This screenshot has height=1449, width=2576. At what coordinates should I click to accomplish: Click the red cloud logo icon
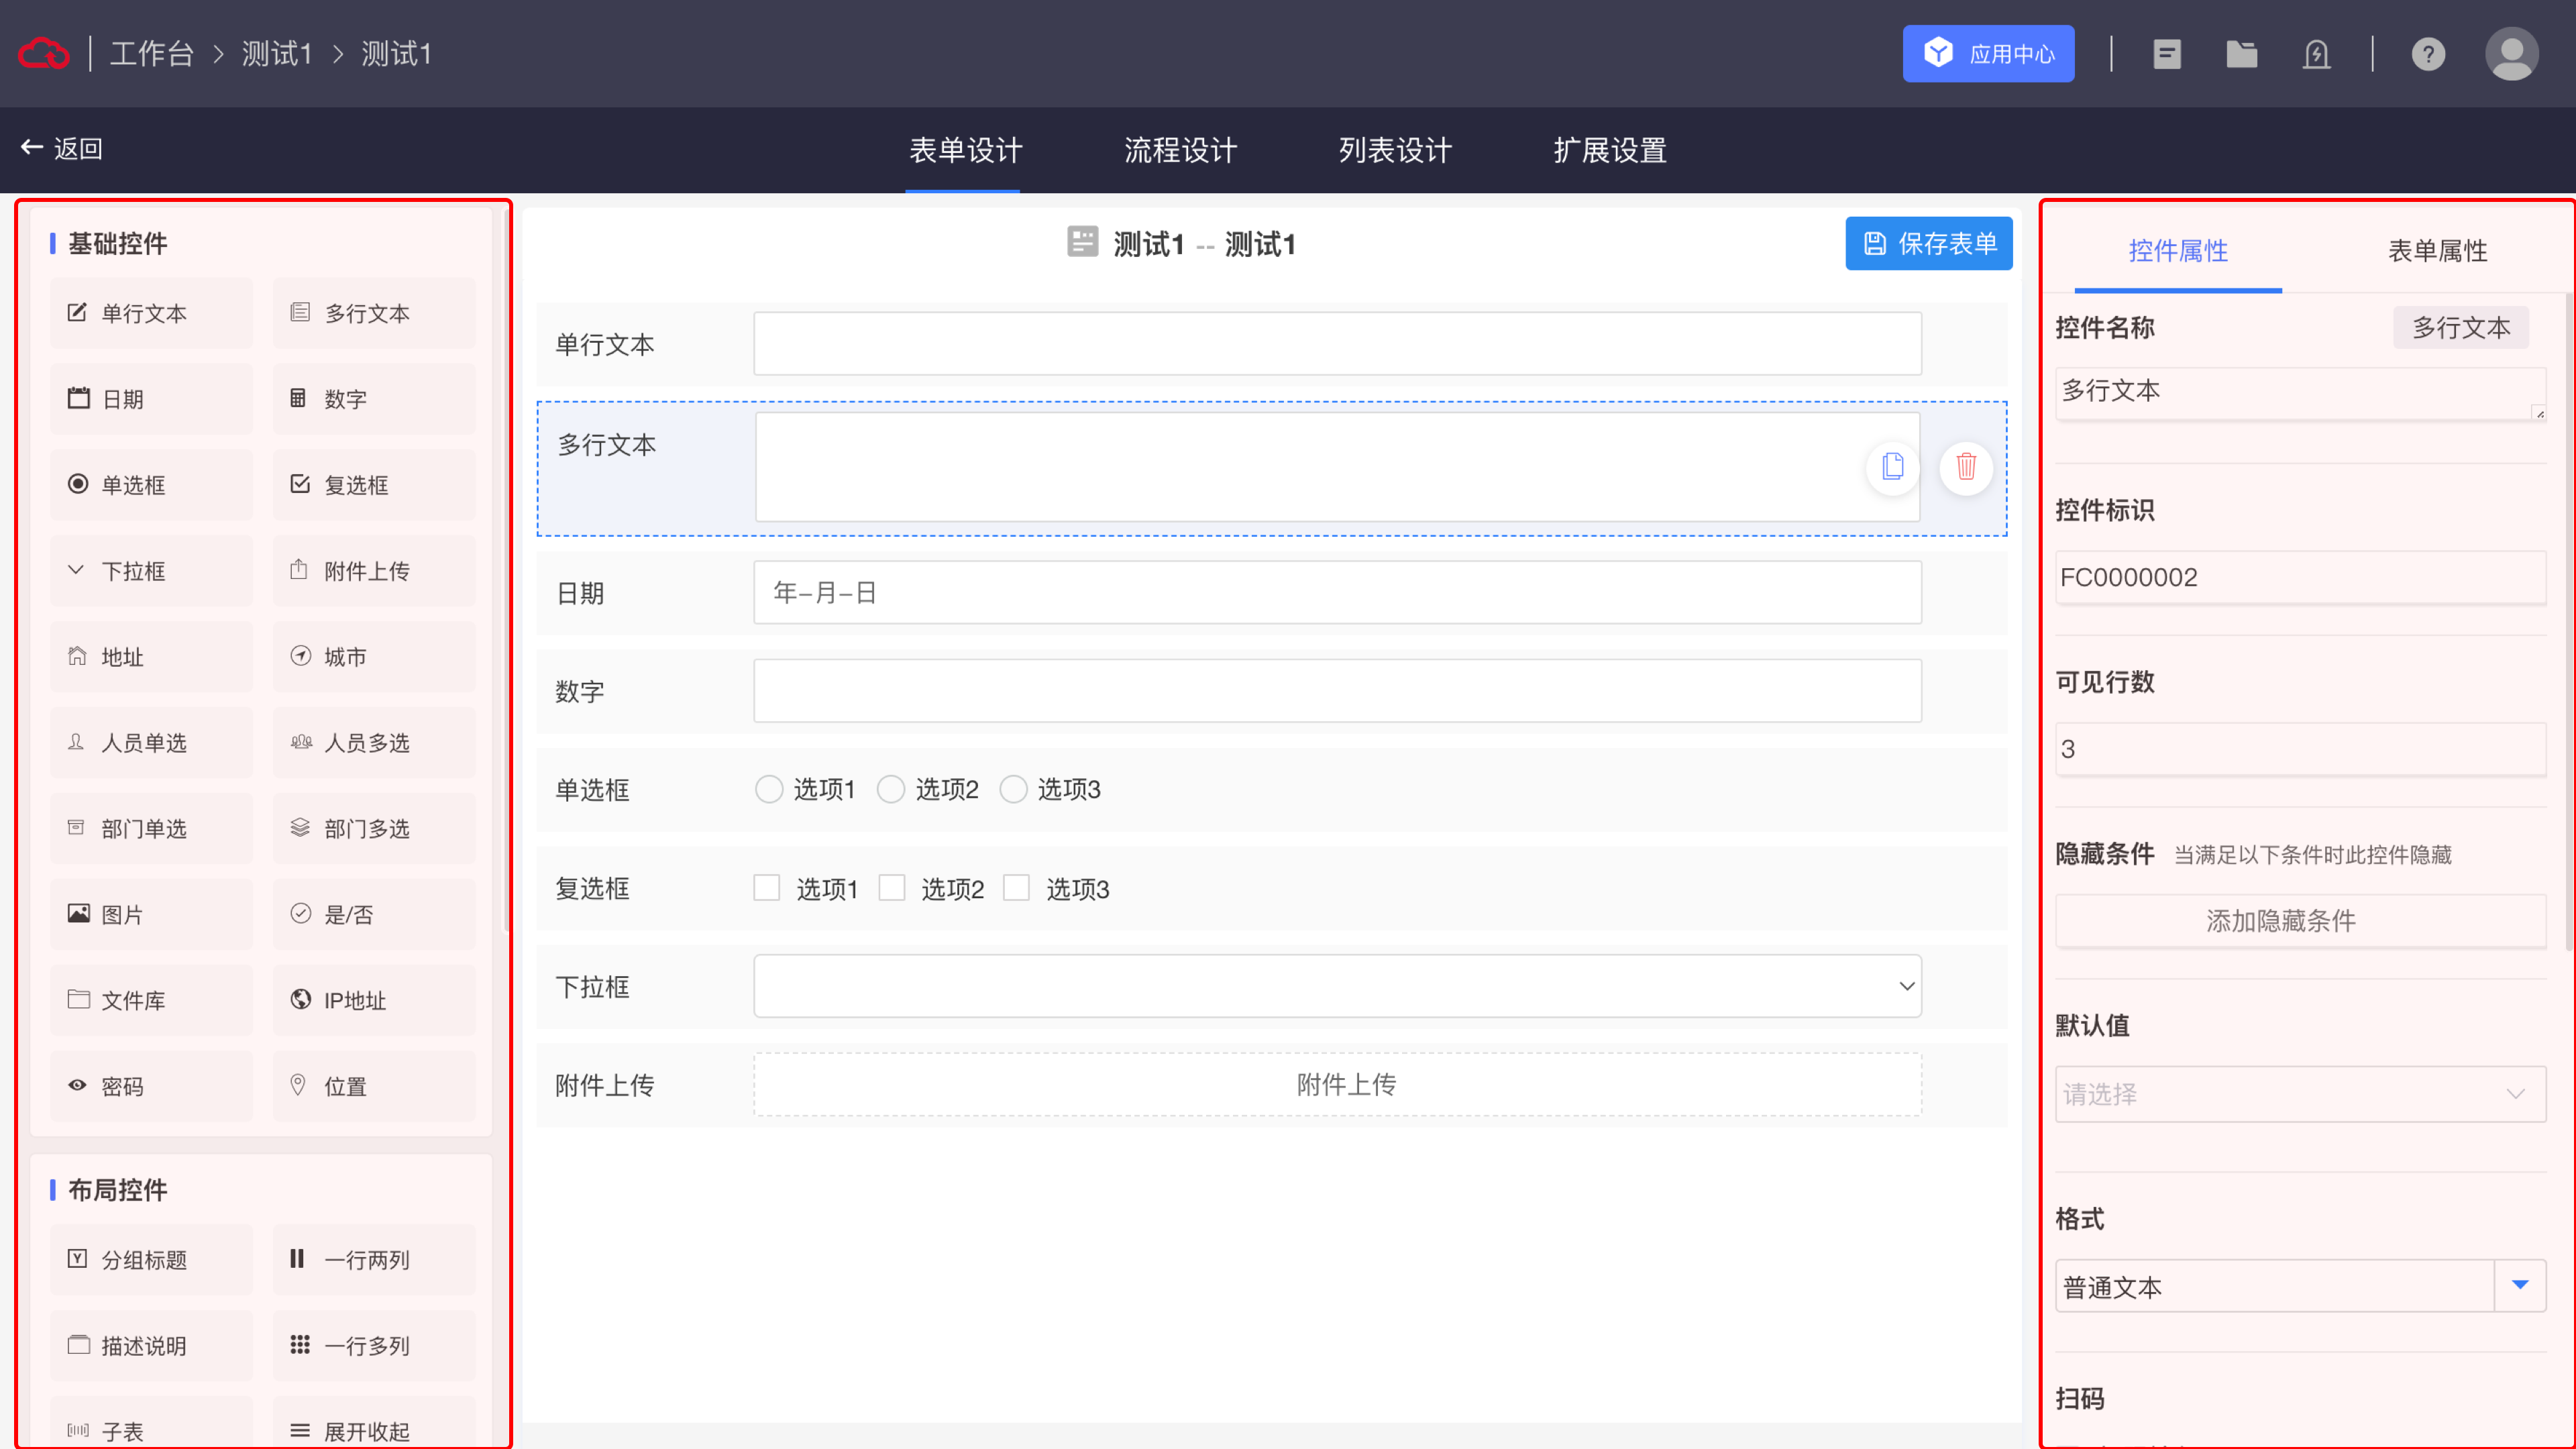pyautogui.click(x=44, y=53)
